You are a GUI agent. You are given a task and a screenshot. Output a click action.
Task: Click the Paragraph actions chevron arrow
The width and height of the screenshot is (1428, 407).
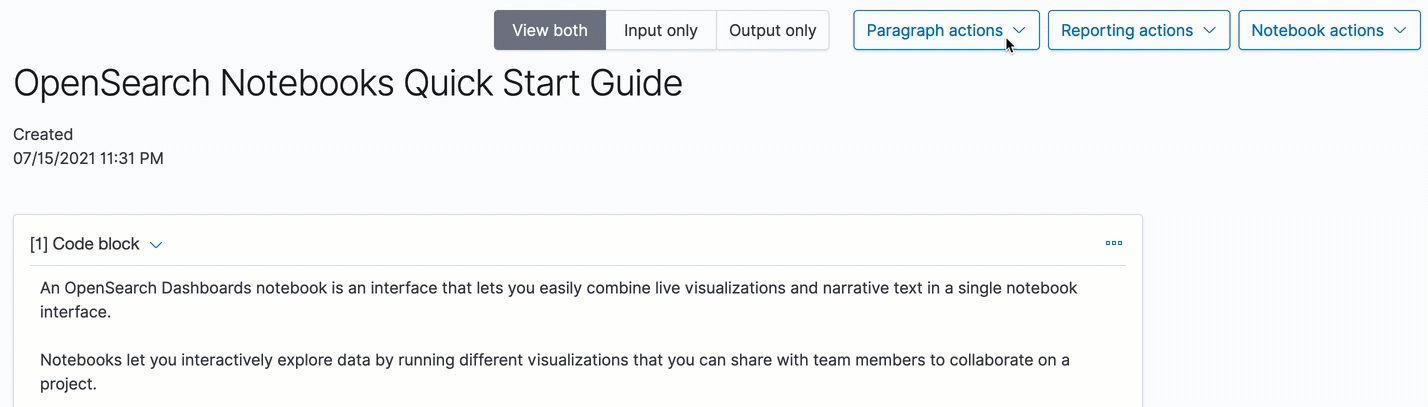tap(1019, 31)
